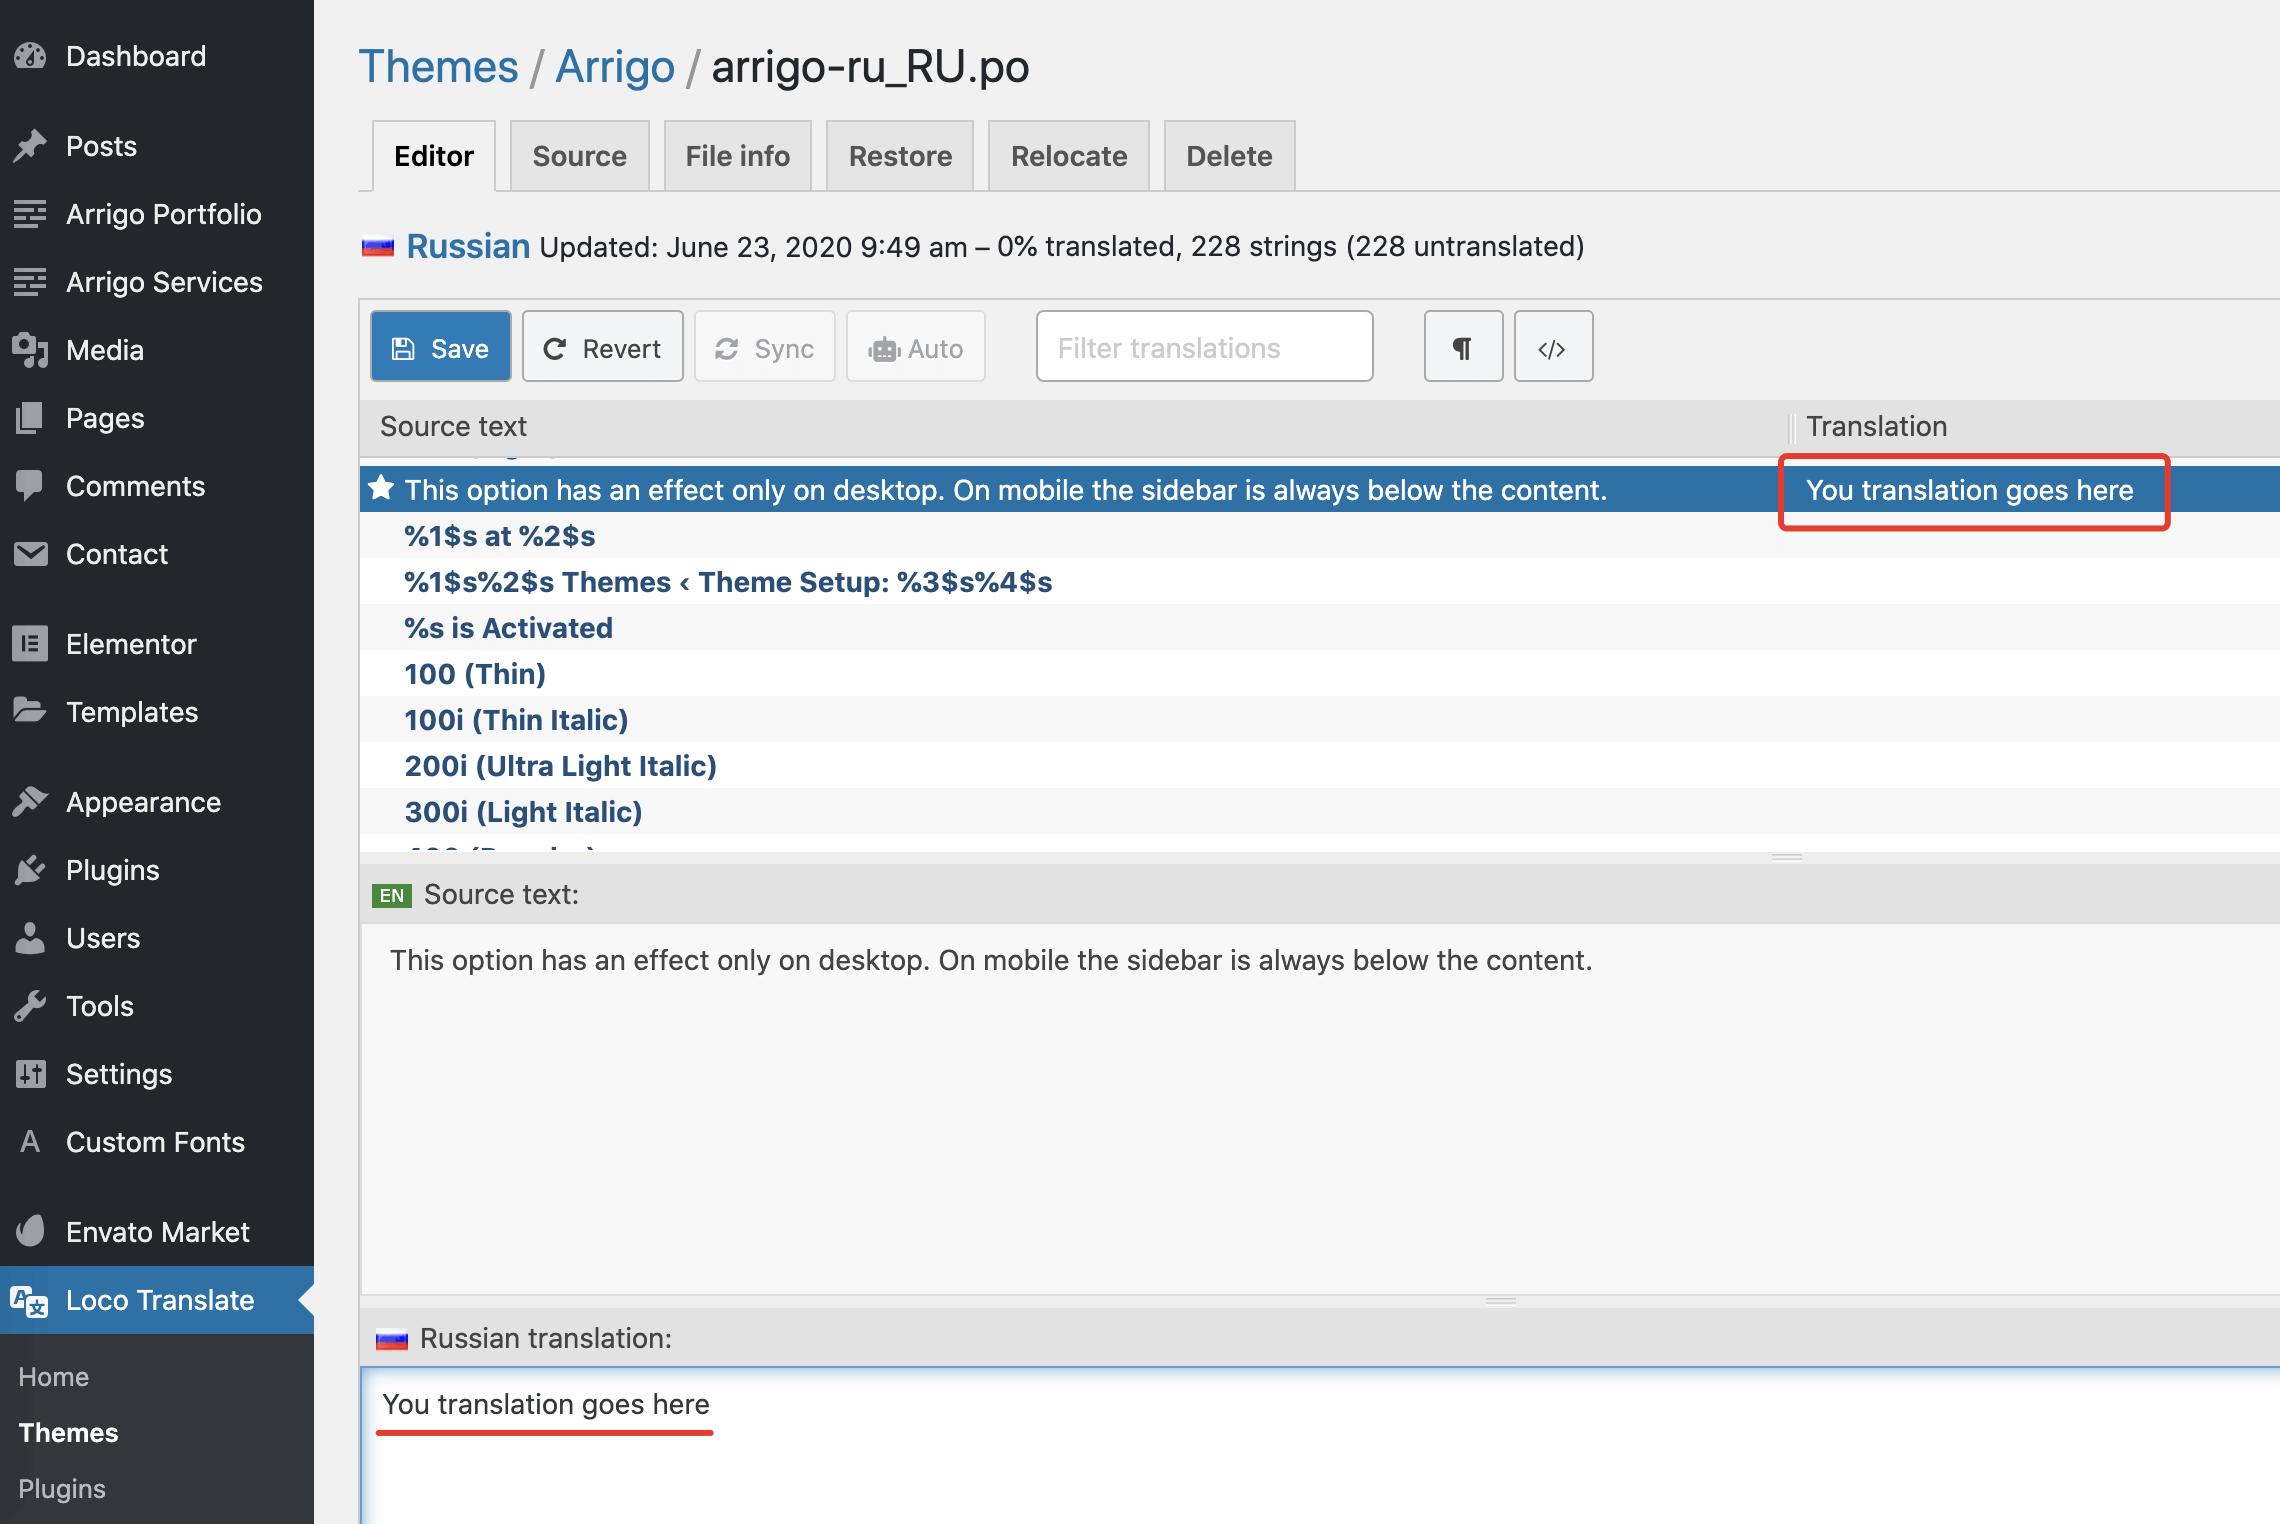Grab the Source text/Translation column divider

click(1791, 427)
